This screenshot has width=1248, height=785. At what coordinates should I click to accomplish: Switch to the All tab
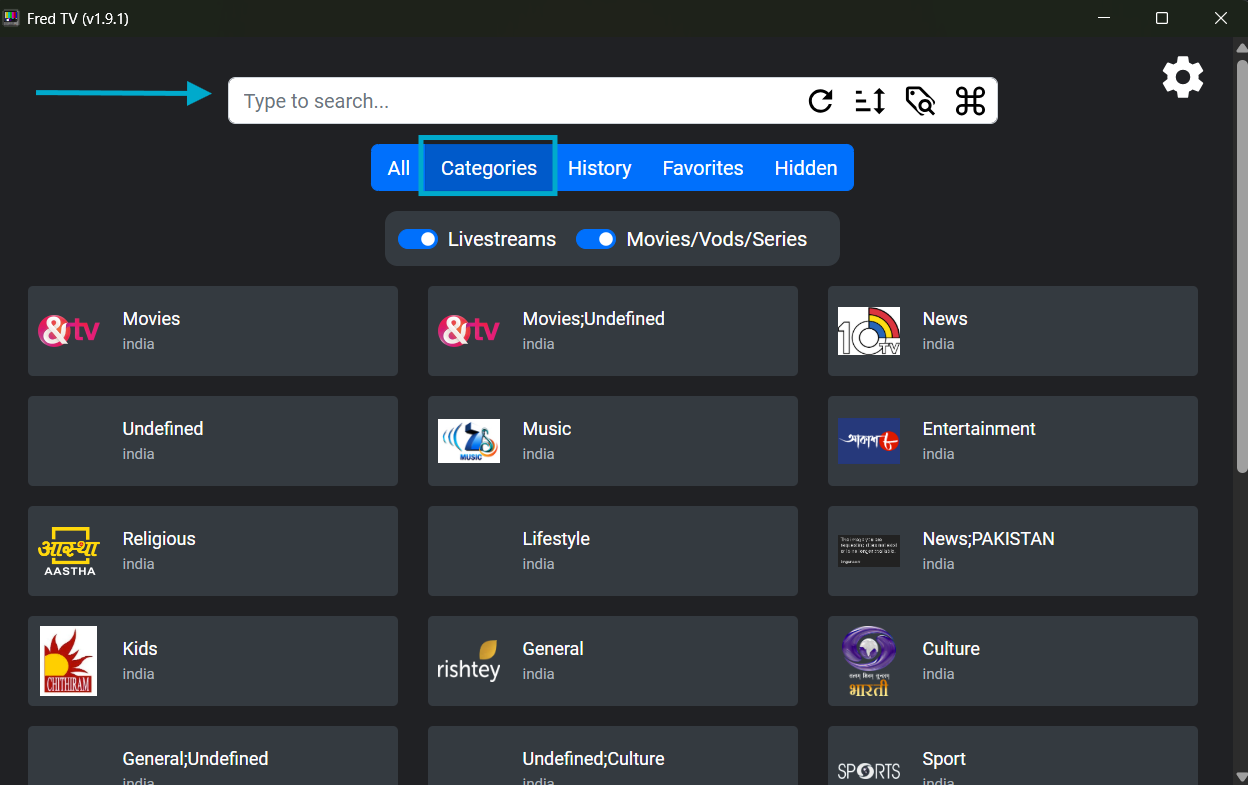399,168
